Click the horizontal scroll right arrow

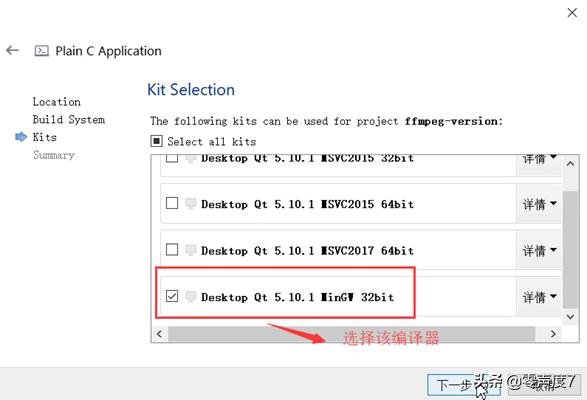(x=553, y=334)
